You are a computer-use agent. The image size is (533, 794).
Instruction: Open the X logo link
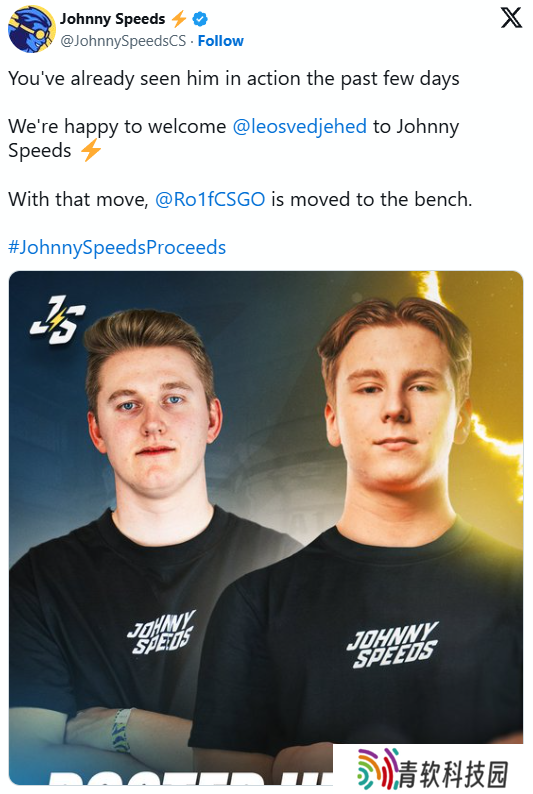point(511,18)
